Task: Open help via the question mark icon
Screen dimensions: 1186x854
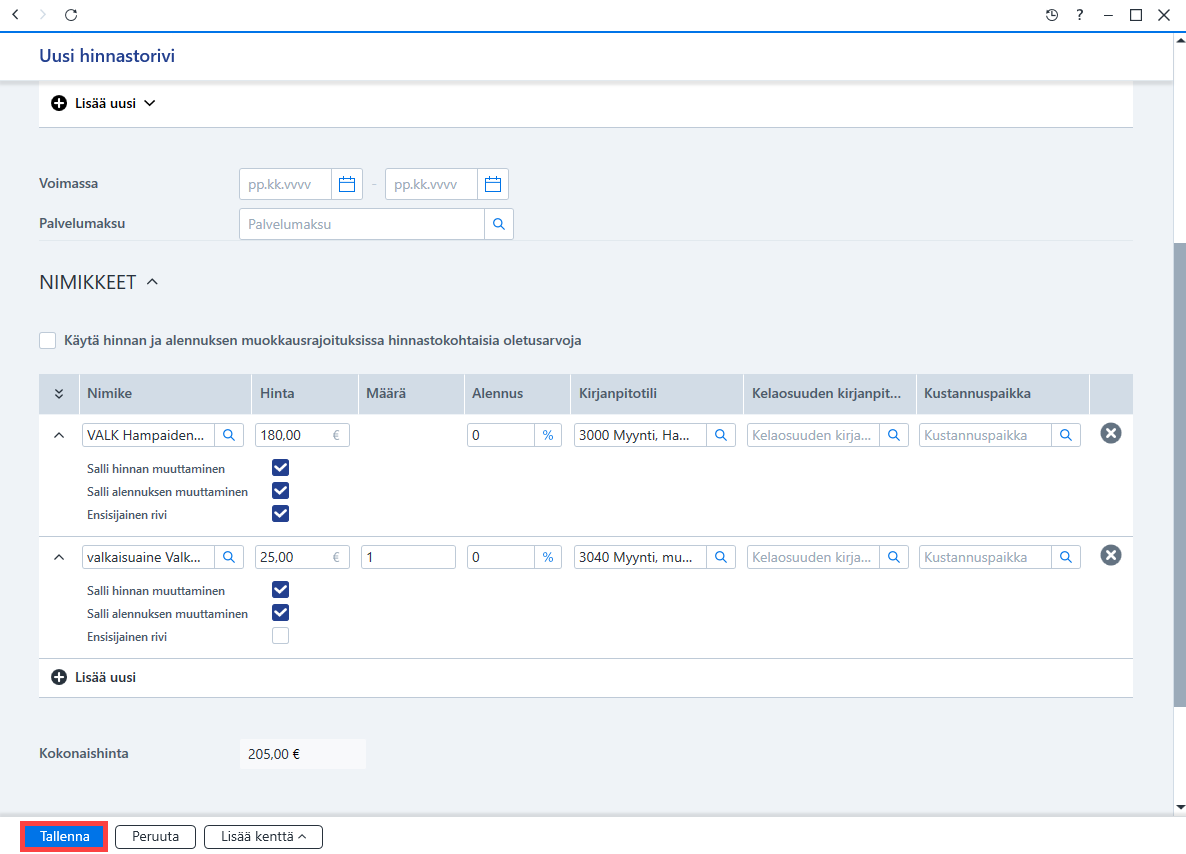Action: pos(1079,14)
